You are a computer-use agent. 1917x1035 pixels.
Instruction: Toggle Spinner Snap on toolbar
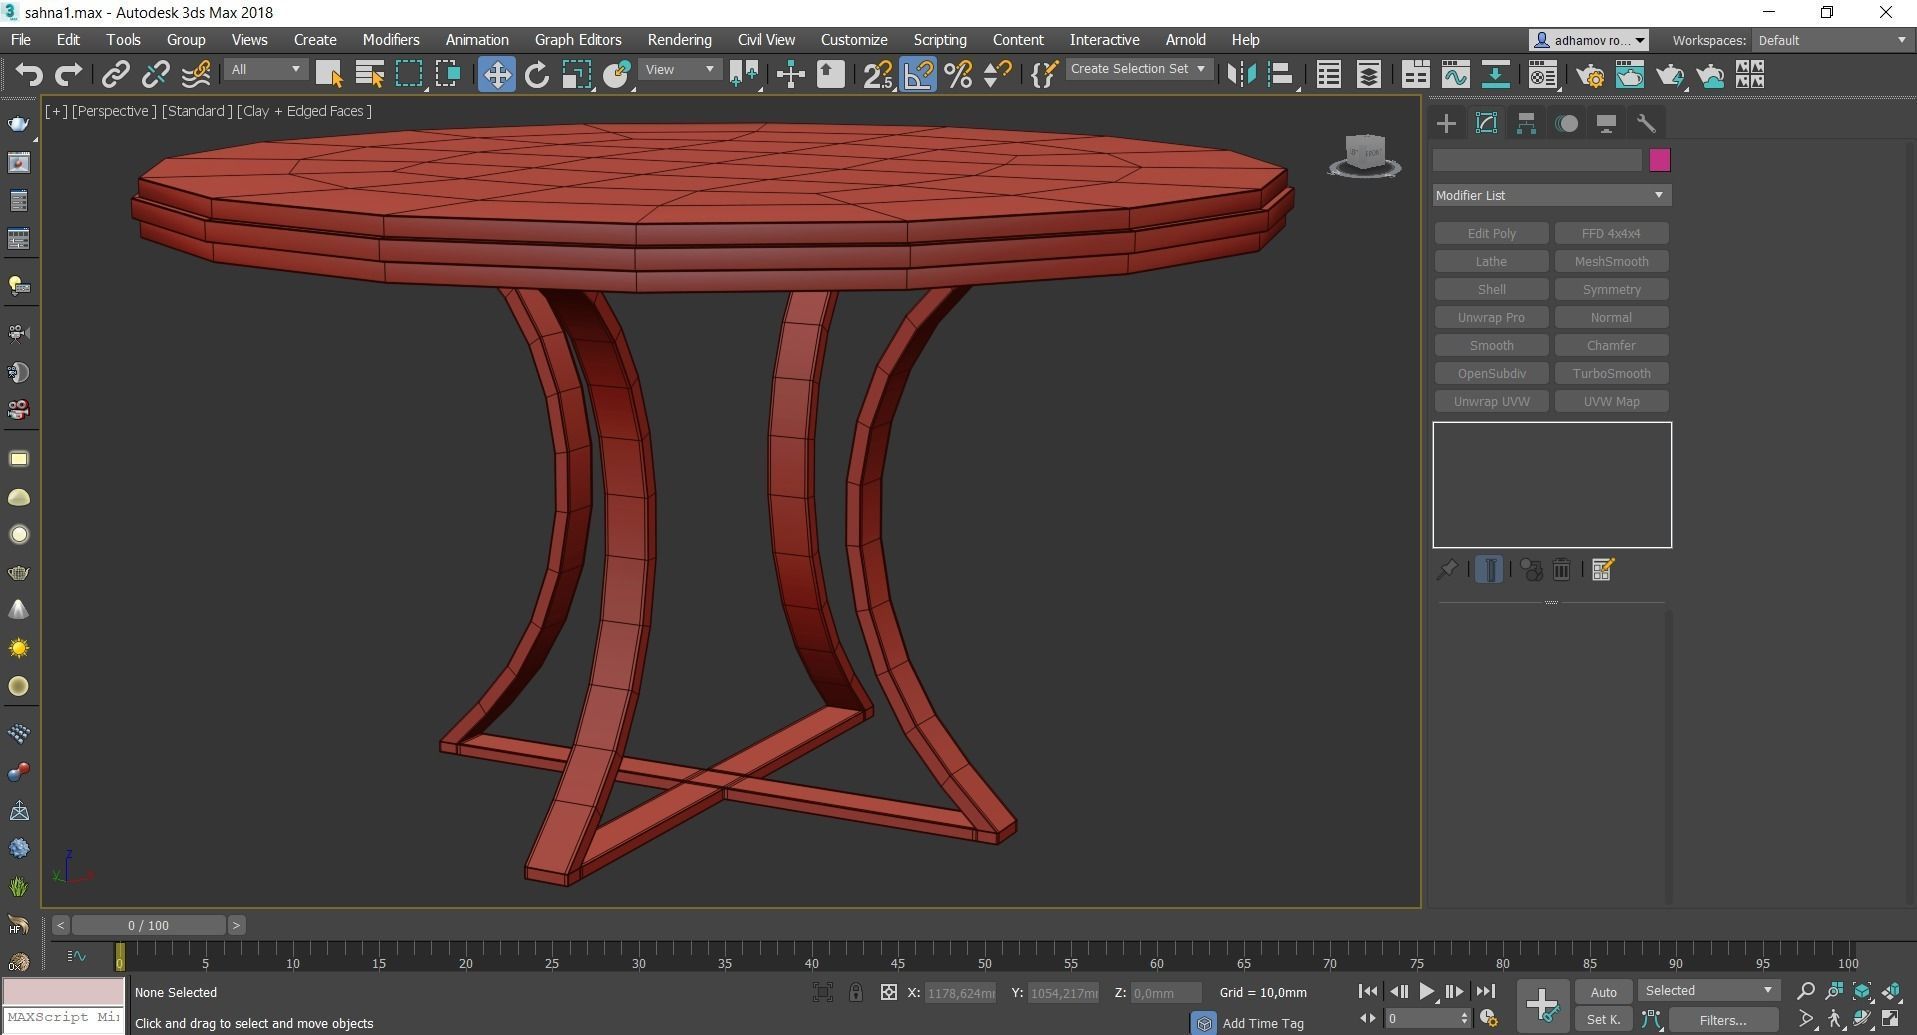[x=997, y=75]
